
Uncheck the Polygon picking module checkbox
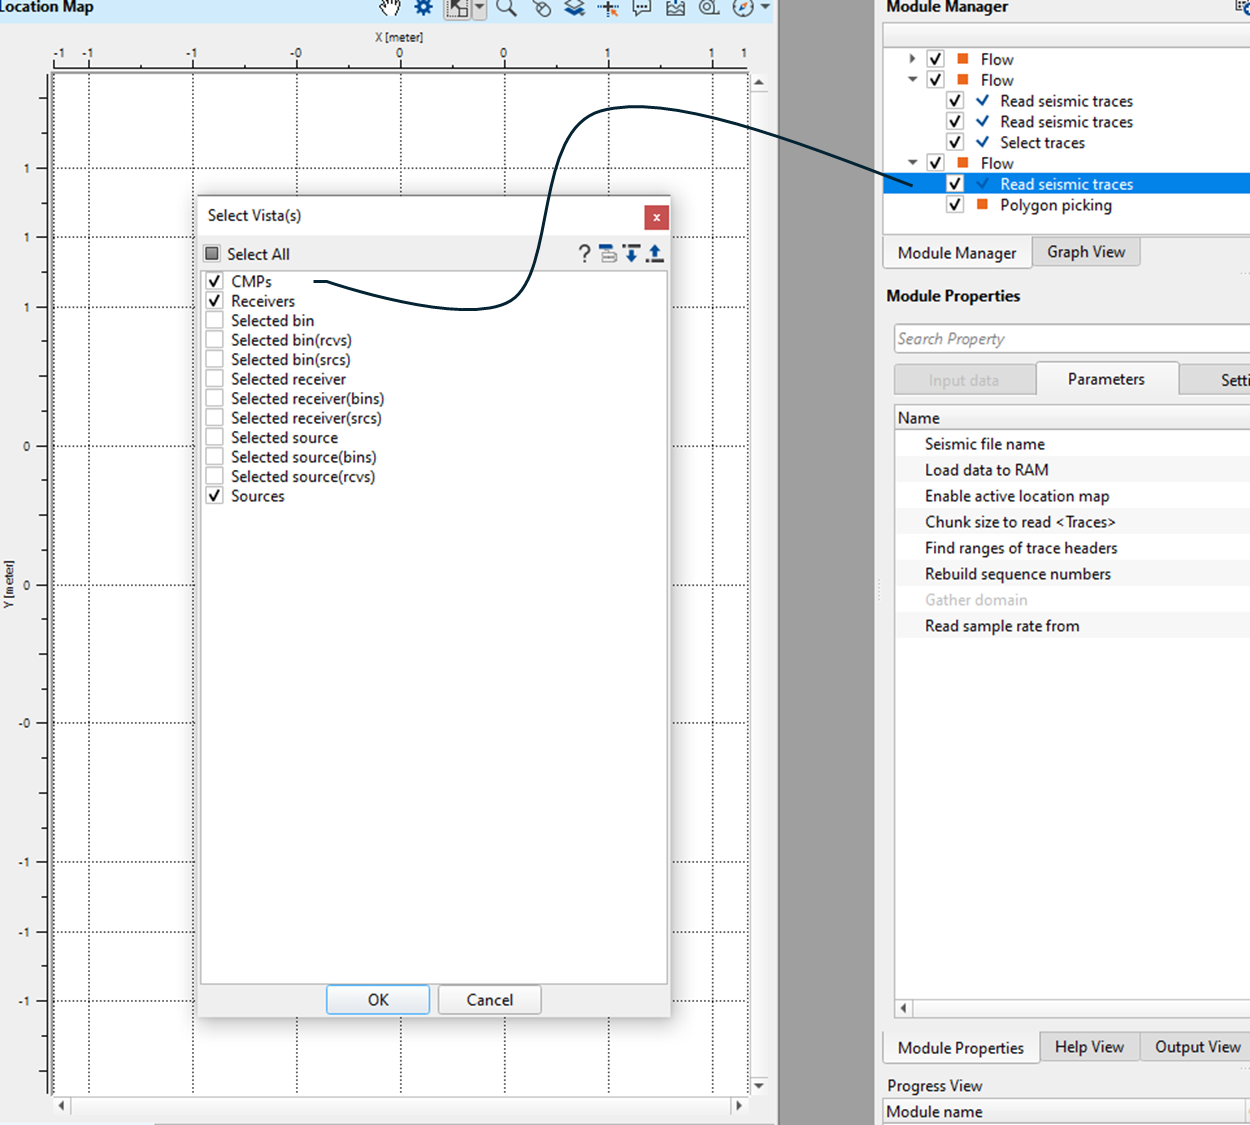pyautogui.click(x=955, y=205)
